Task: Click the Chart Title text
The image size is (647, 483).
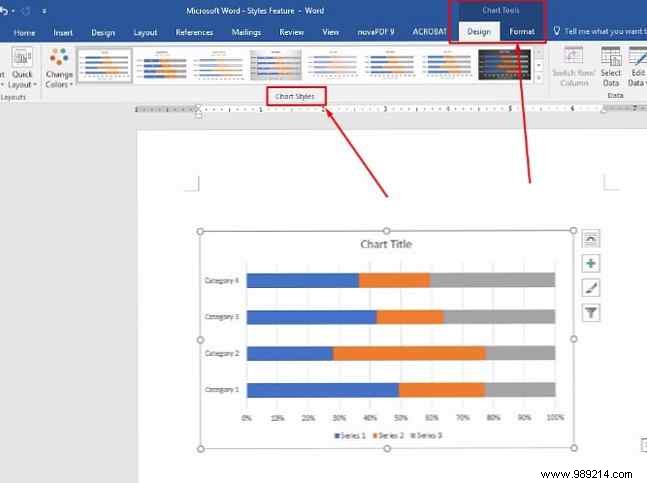Action: coord(386,244)
